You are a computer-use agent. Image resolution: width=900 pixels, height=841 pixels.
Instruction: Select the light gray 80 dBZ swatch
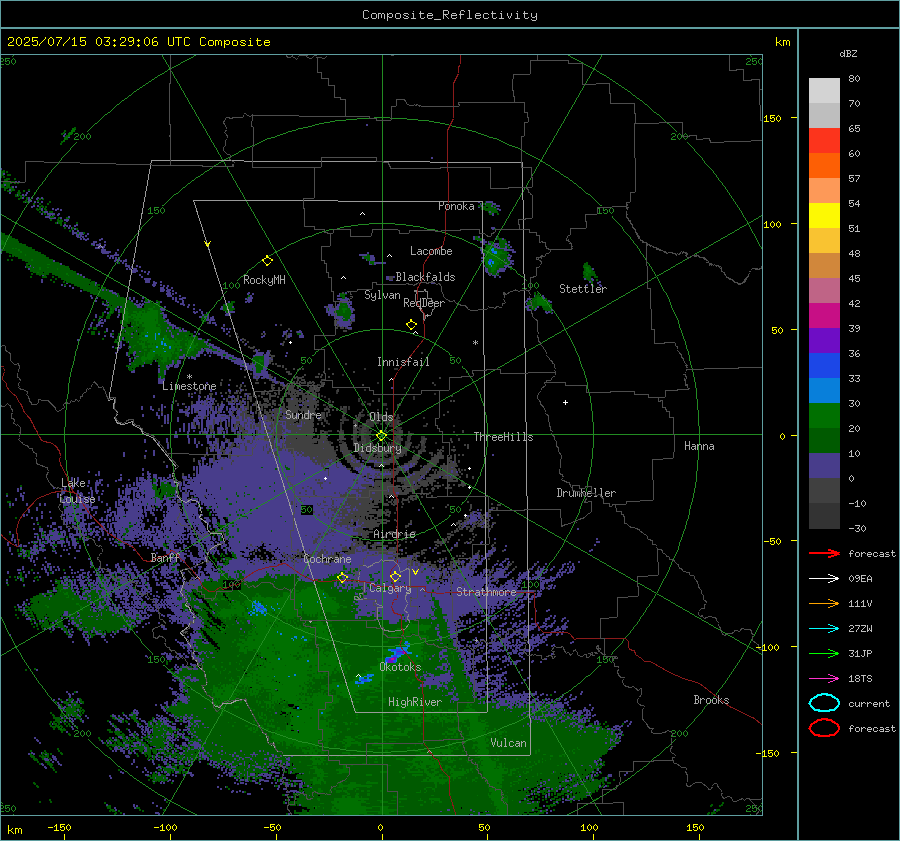(824, 90)
